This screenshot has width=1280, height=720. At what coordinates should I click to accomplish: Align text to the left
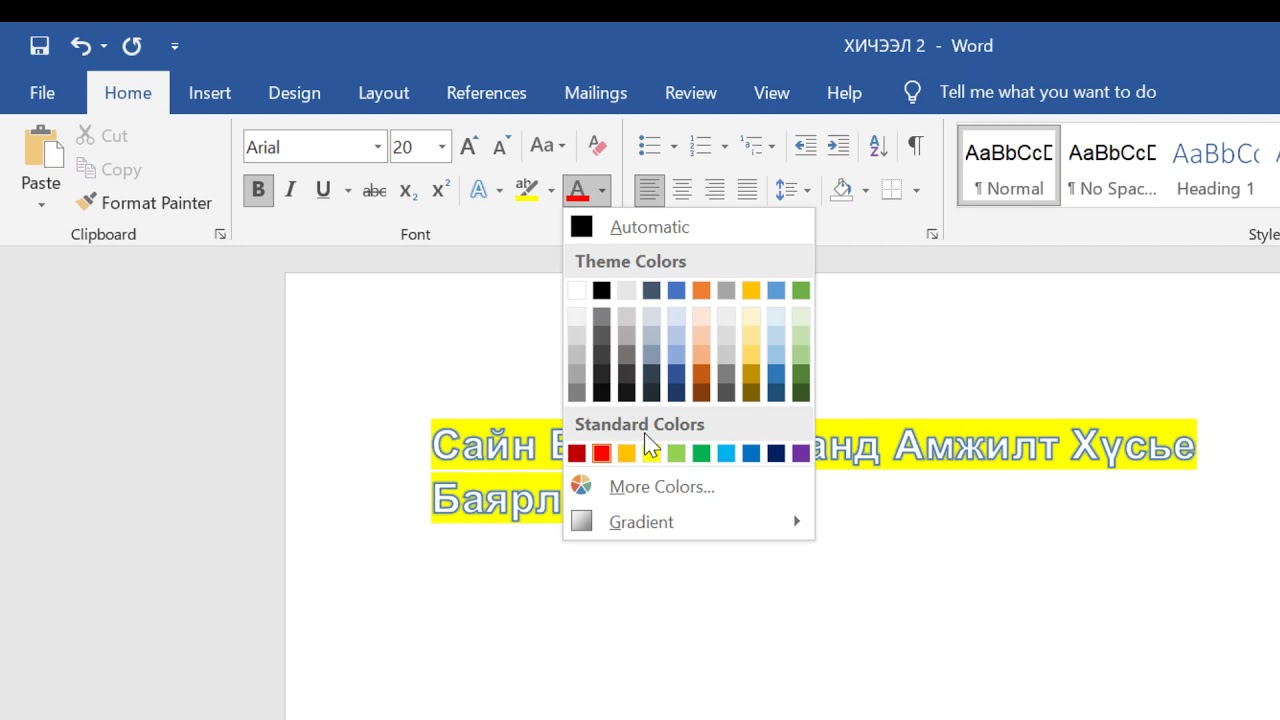click(650, 189)
